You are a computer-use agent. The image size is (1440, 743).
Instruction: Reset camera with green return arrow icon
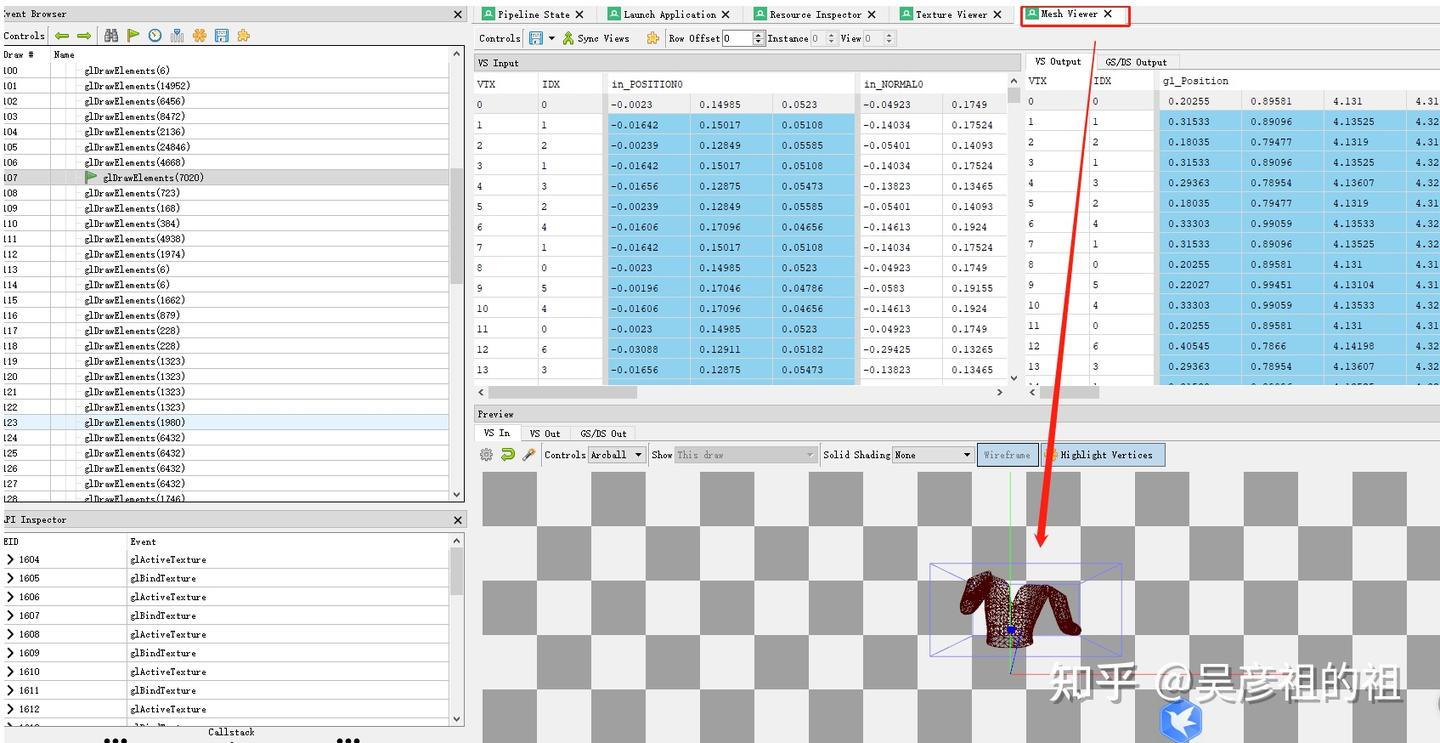(x=507, y=454)
